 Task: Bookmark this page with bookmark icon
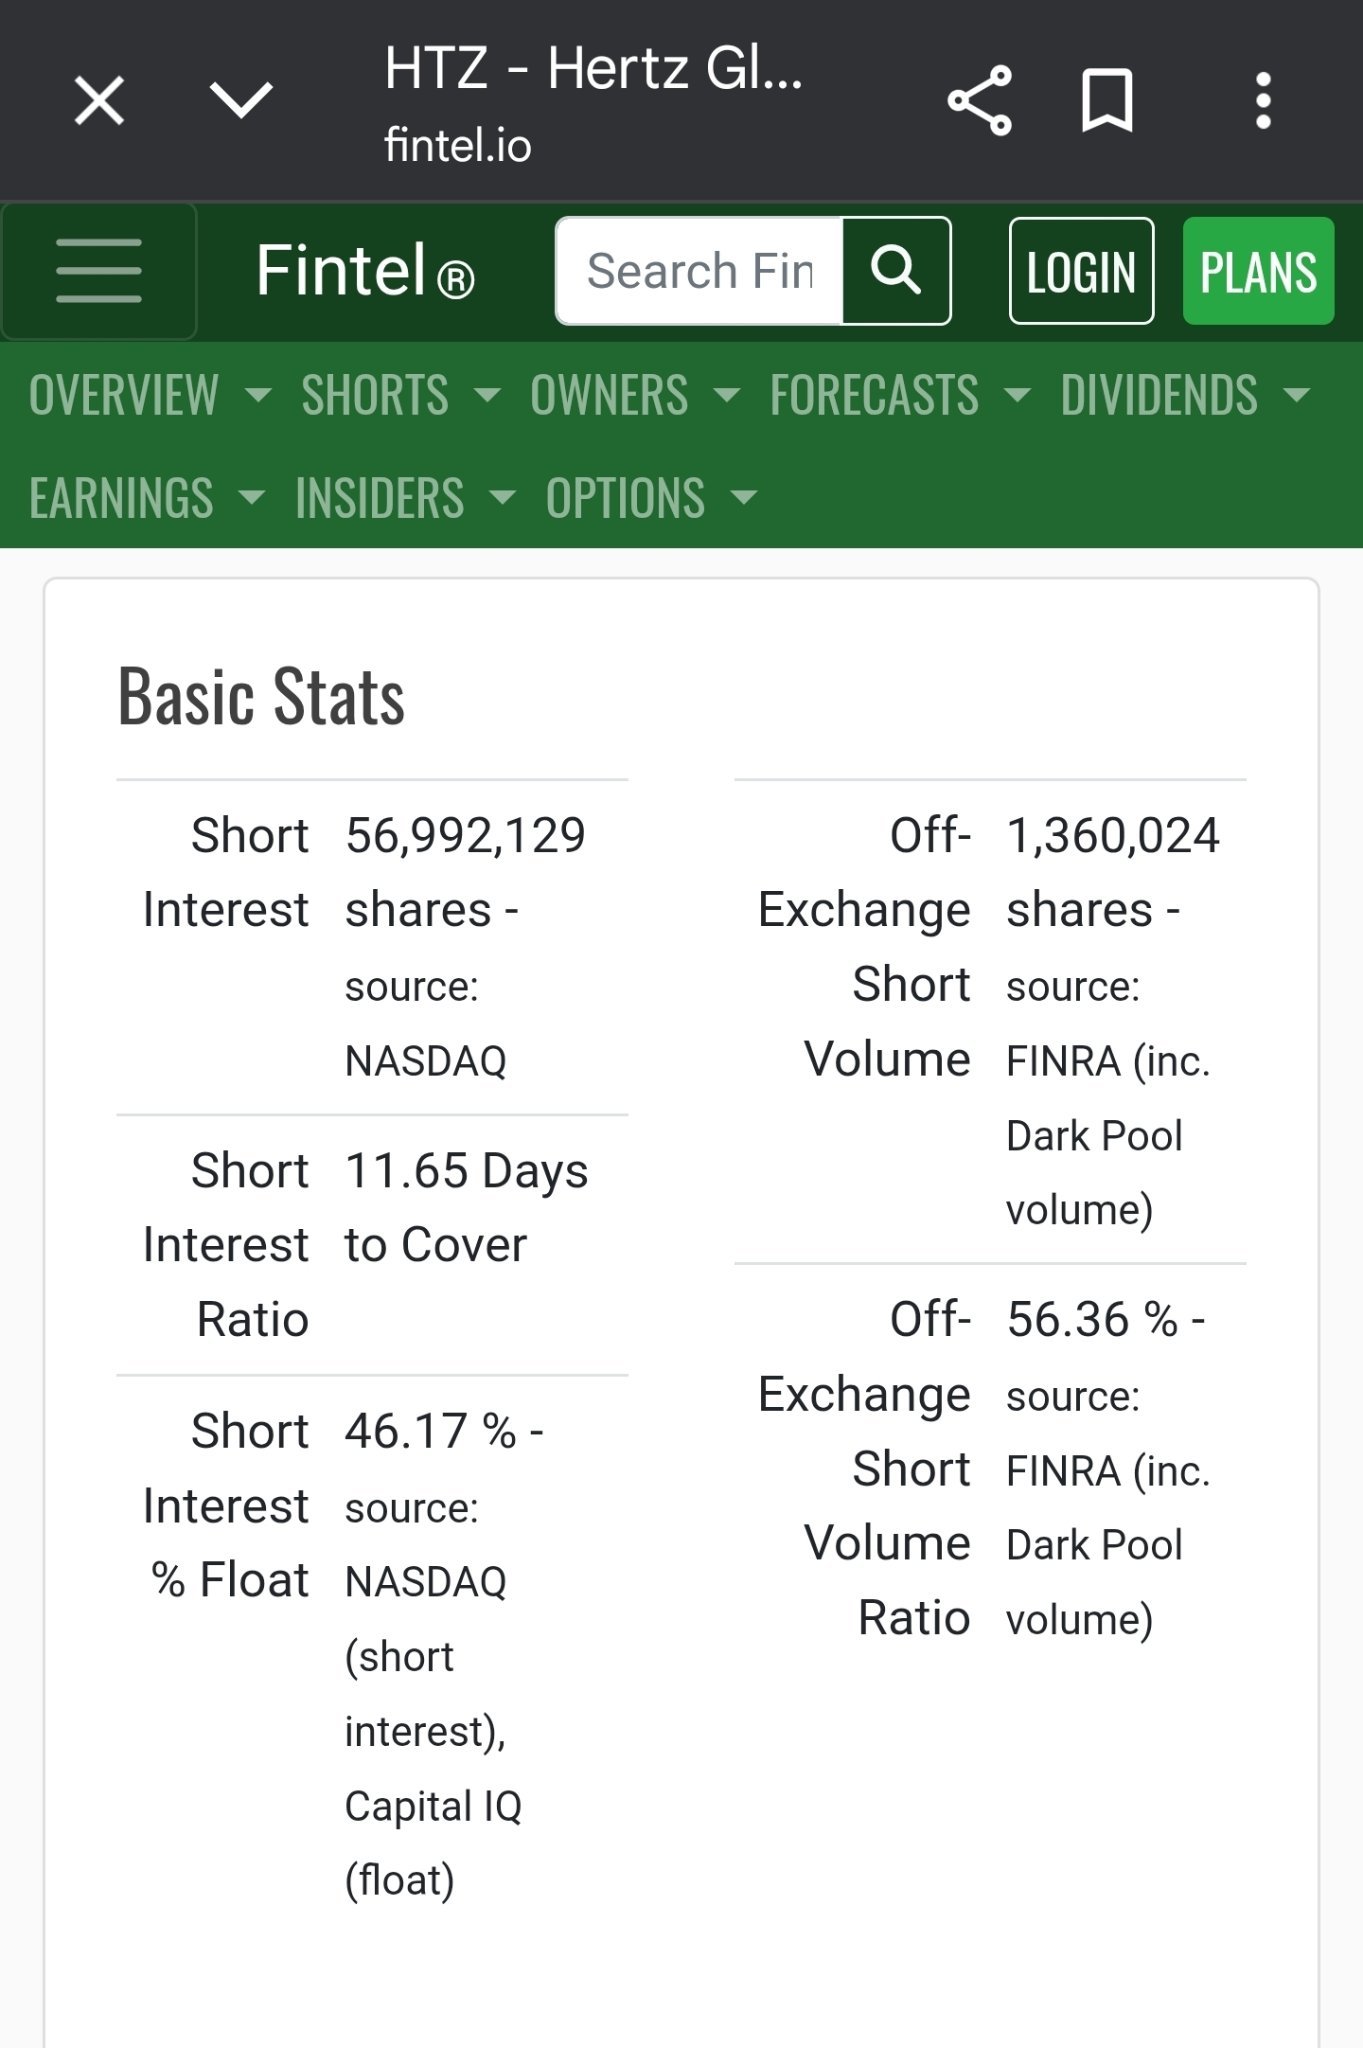click(1107, 101)
